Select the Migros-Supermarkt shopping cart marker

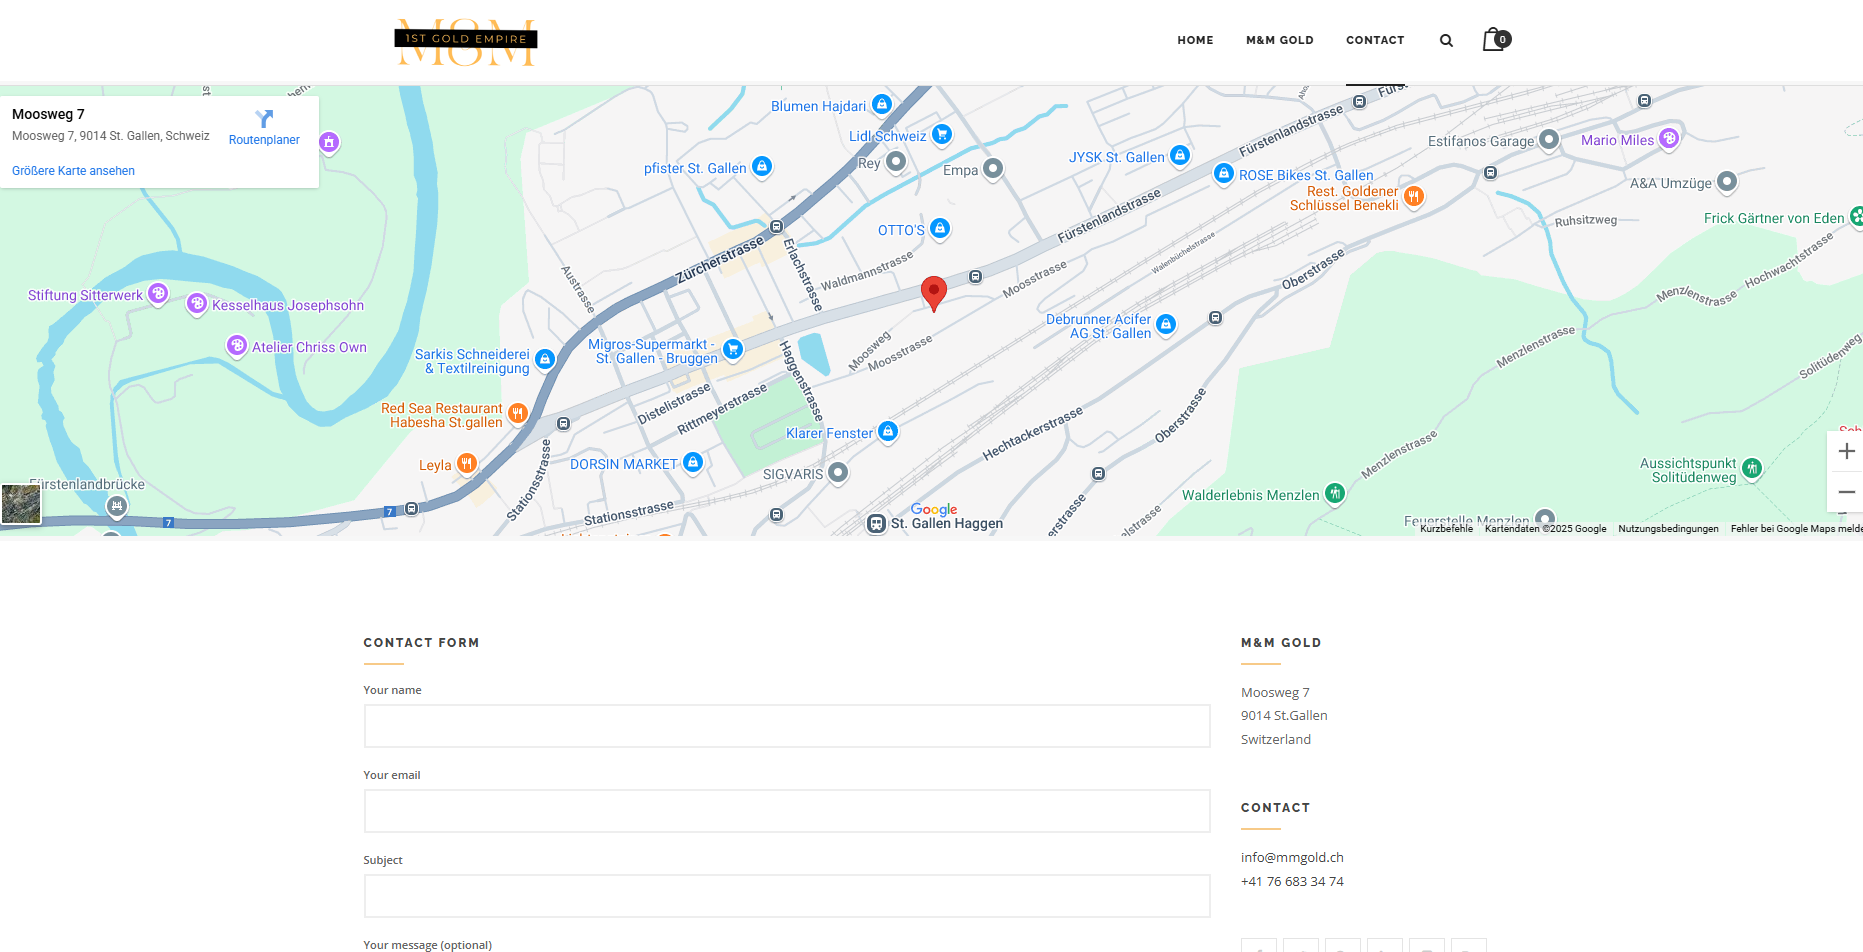coord(733,349)
